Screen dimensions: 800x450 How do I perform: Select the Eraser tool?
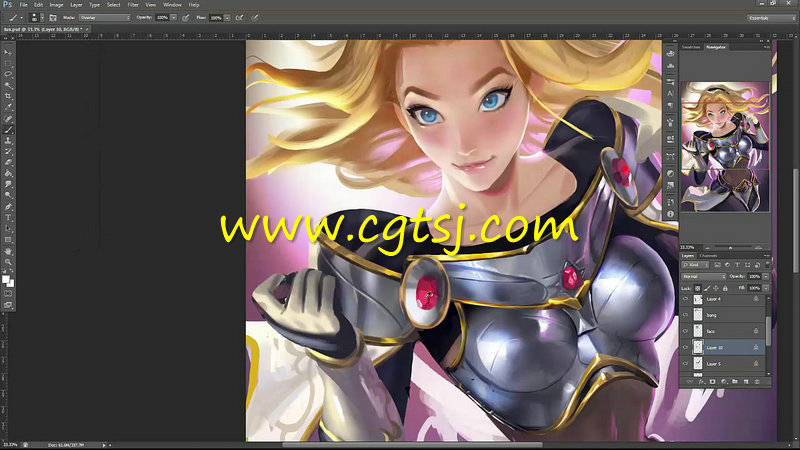(x=8, y=162)
